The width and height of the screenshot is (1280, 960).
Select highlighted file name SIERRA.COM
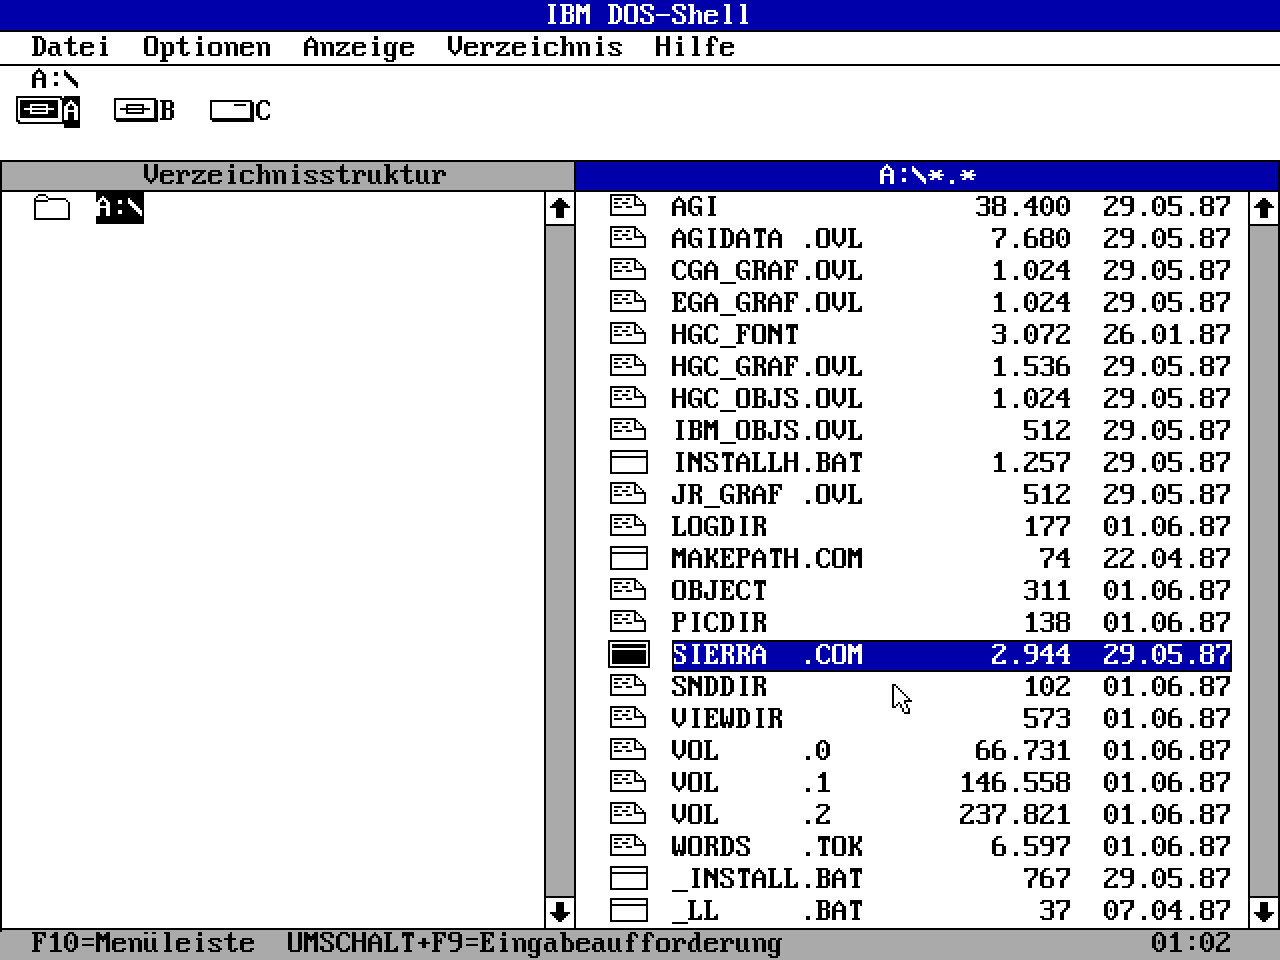(x=766, y=654)
